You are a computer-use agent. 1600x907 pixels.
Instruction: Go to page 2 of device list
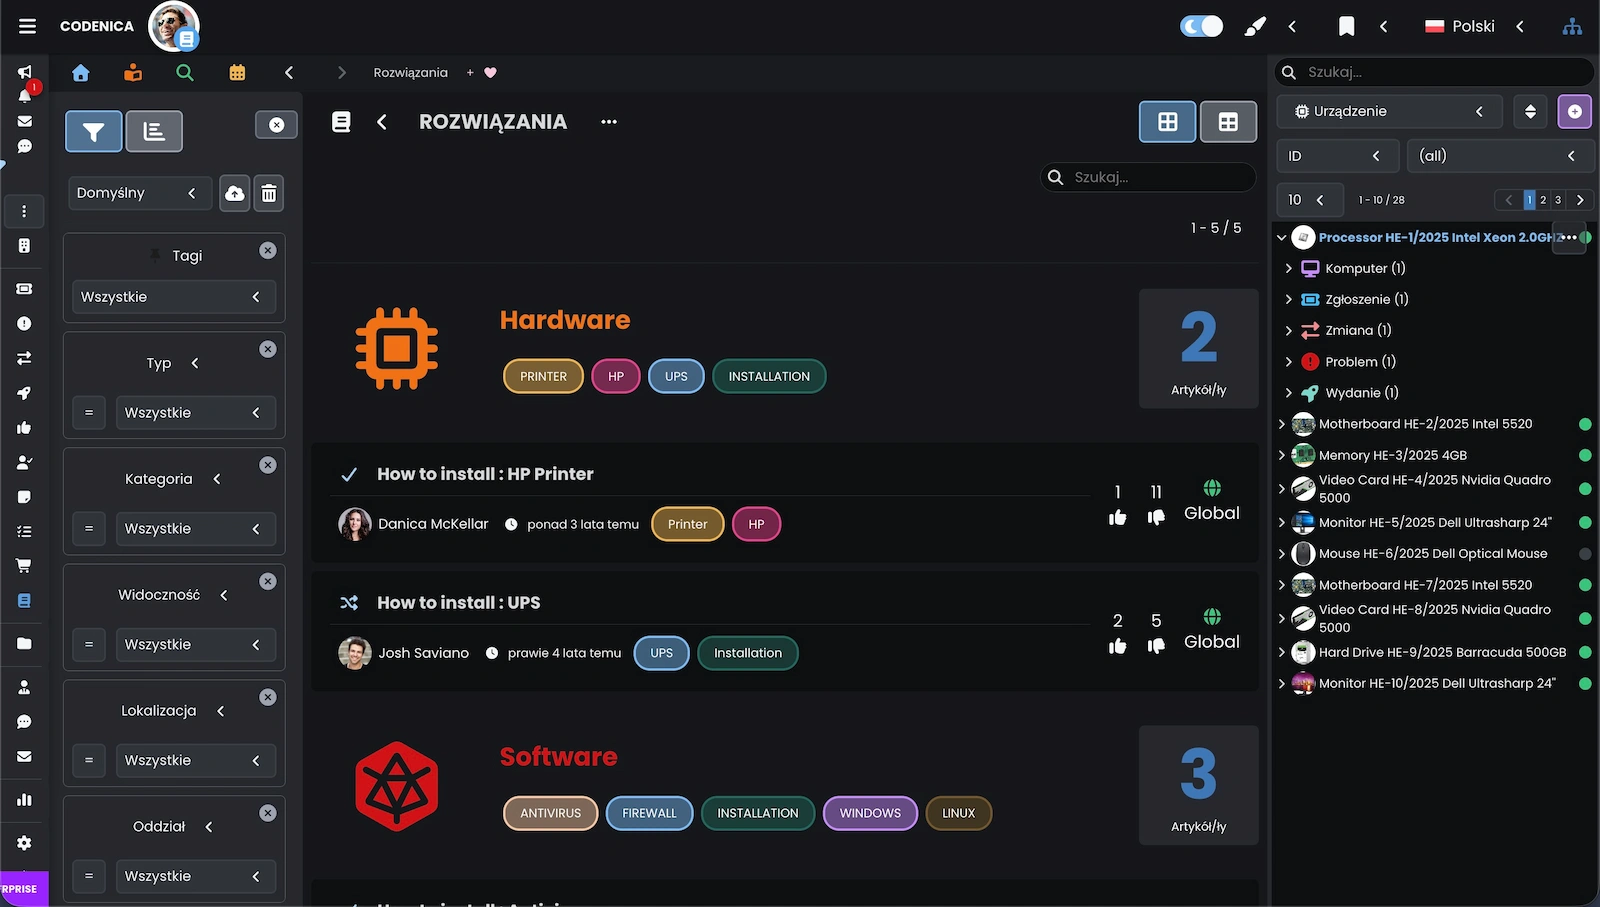[1543, 200]
